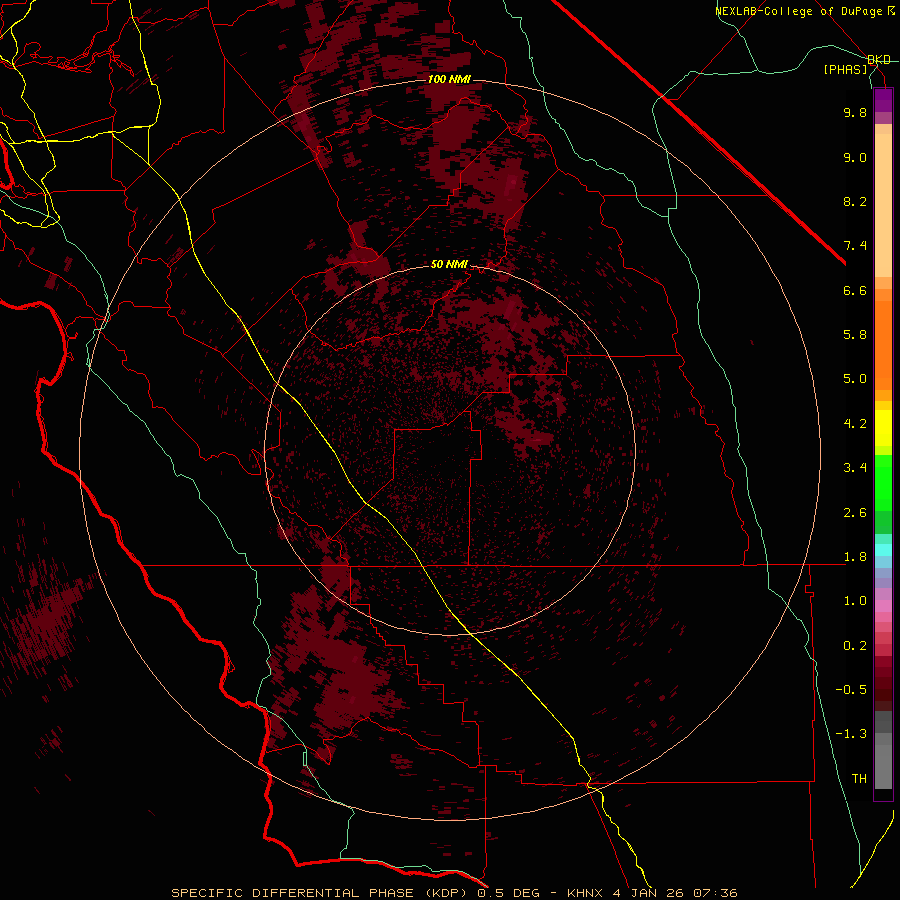Click the 1.8 value on color scale
This screenshot has width=900, height=900.
855,557
